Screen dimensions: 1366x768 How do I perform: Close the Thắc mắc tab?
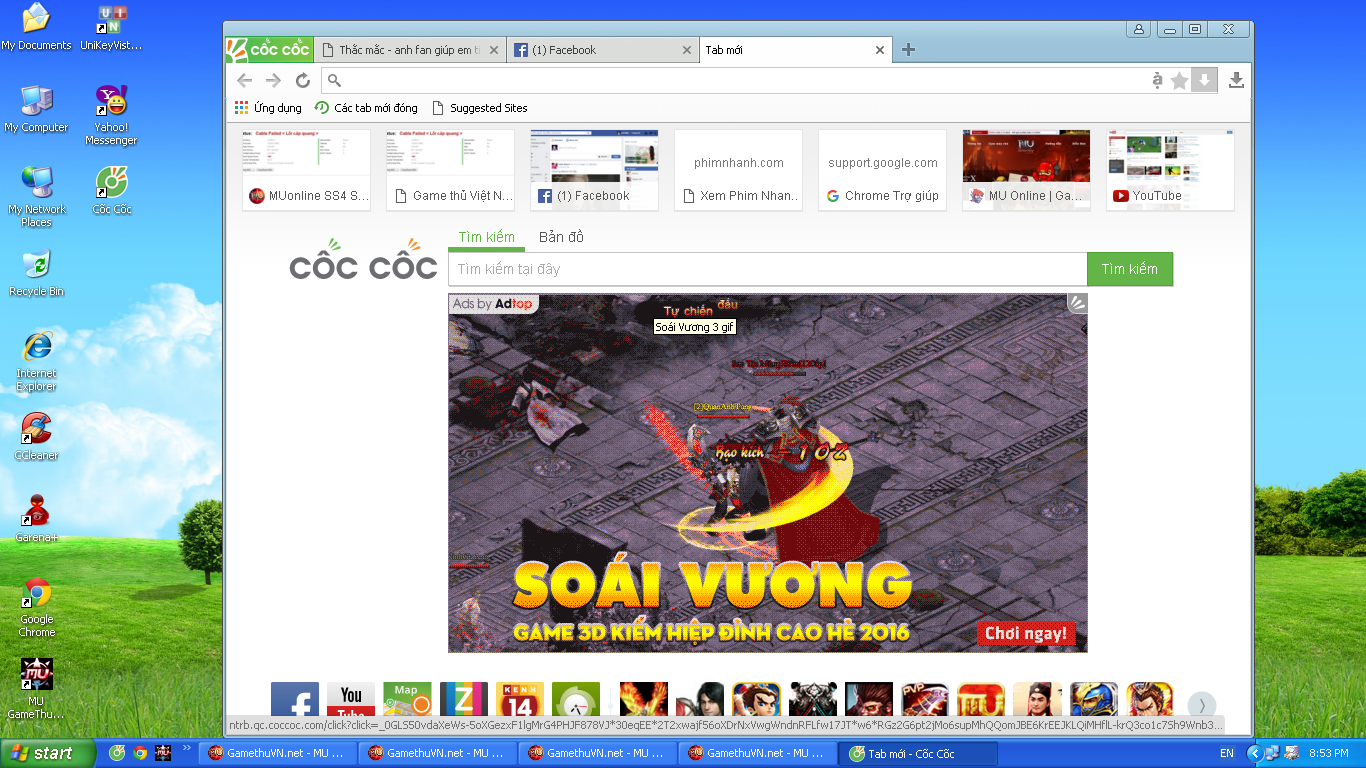coord(493,50)
